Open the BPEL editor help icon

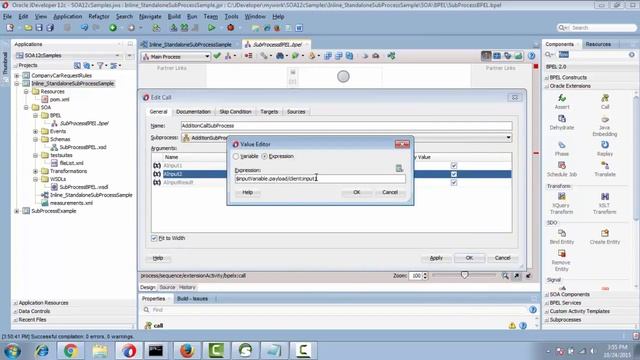pos(531,56)
